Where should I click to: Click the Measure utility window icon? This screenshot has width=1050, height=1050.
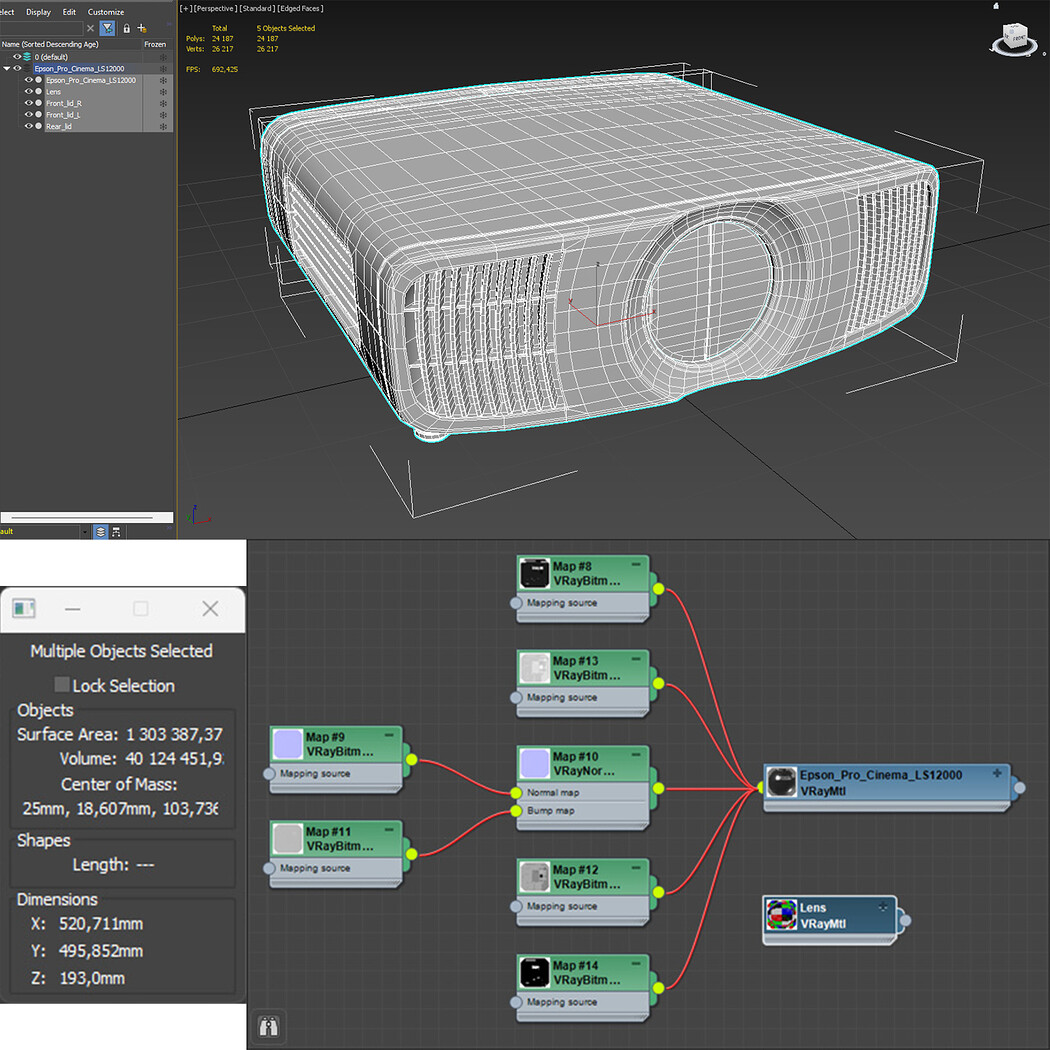(x=24, y=609)
